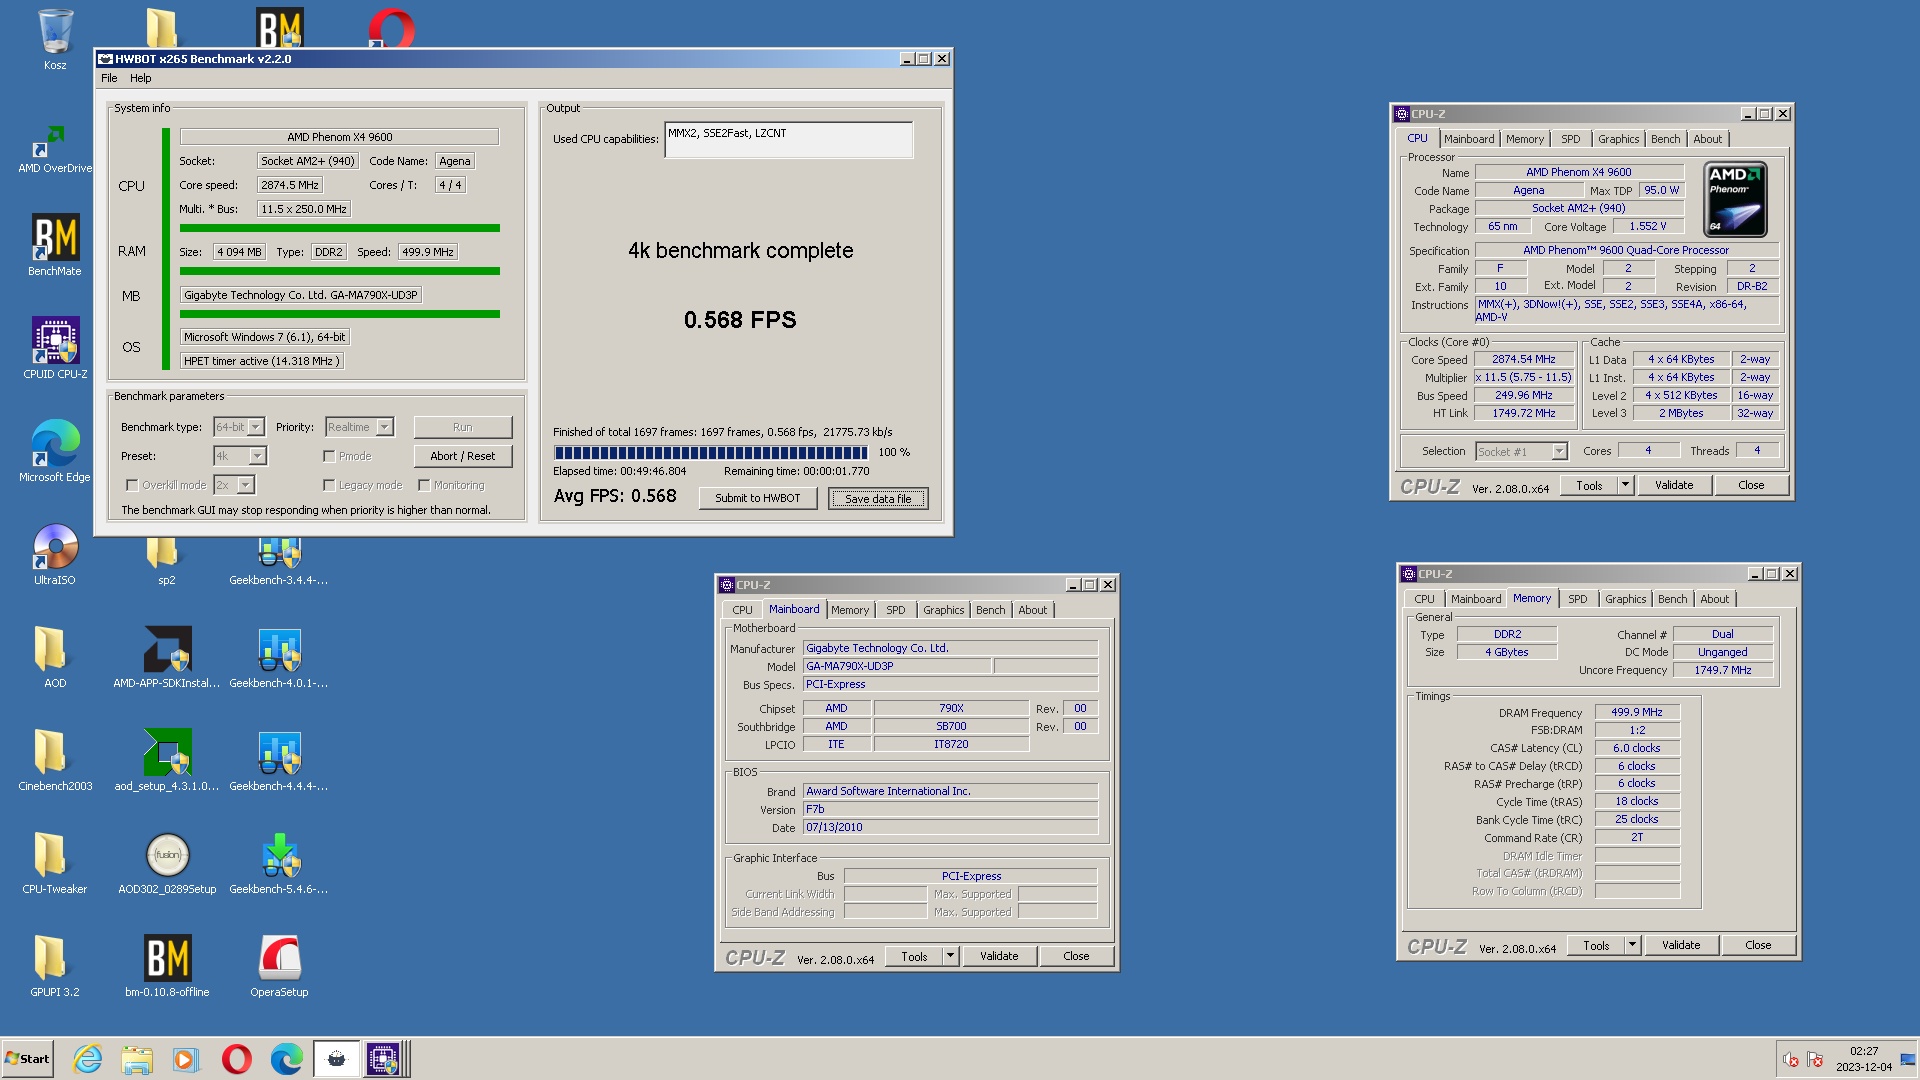The height and width of the screenshot is (1080, 1920).
Task: Select the Geekbench-4.0.1 installer icon
Action: [279, 657]
